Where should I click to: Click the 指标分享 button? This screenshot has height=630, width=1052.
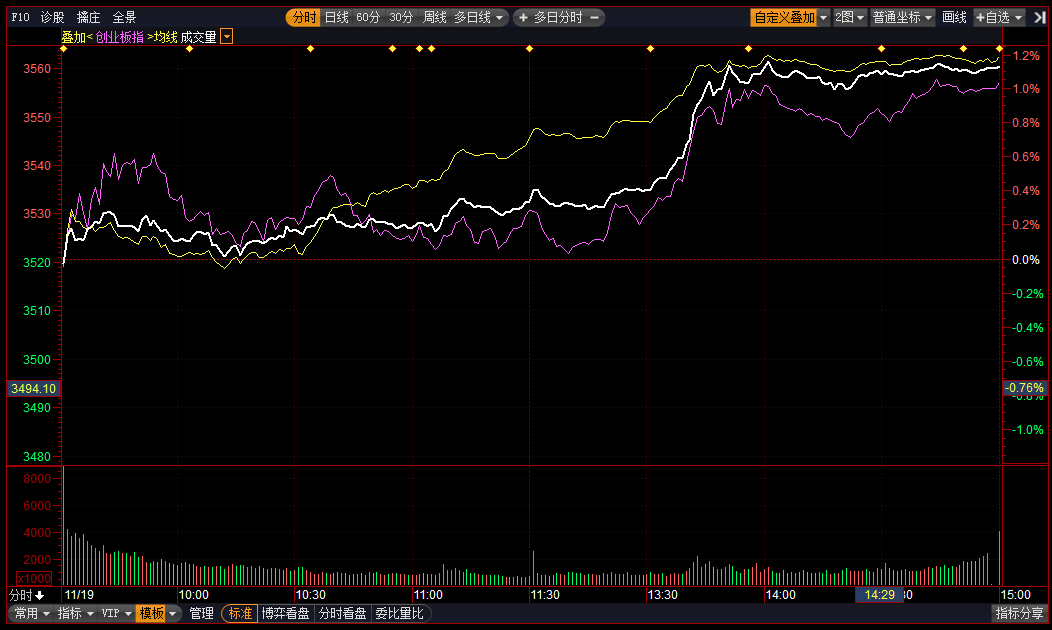coord(1019,613)
